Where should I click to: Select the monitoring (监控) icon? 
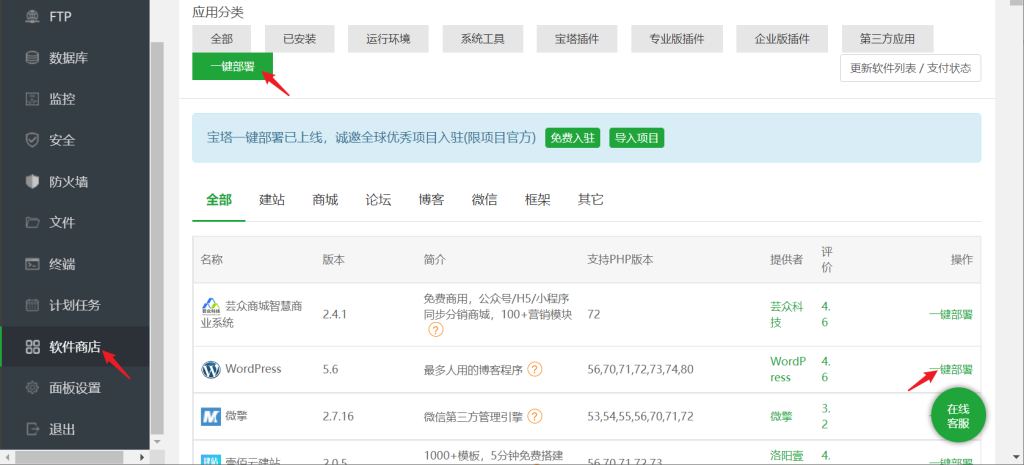[32, 99]
